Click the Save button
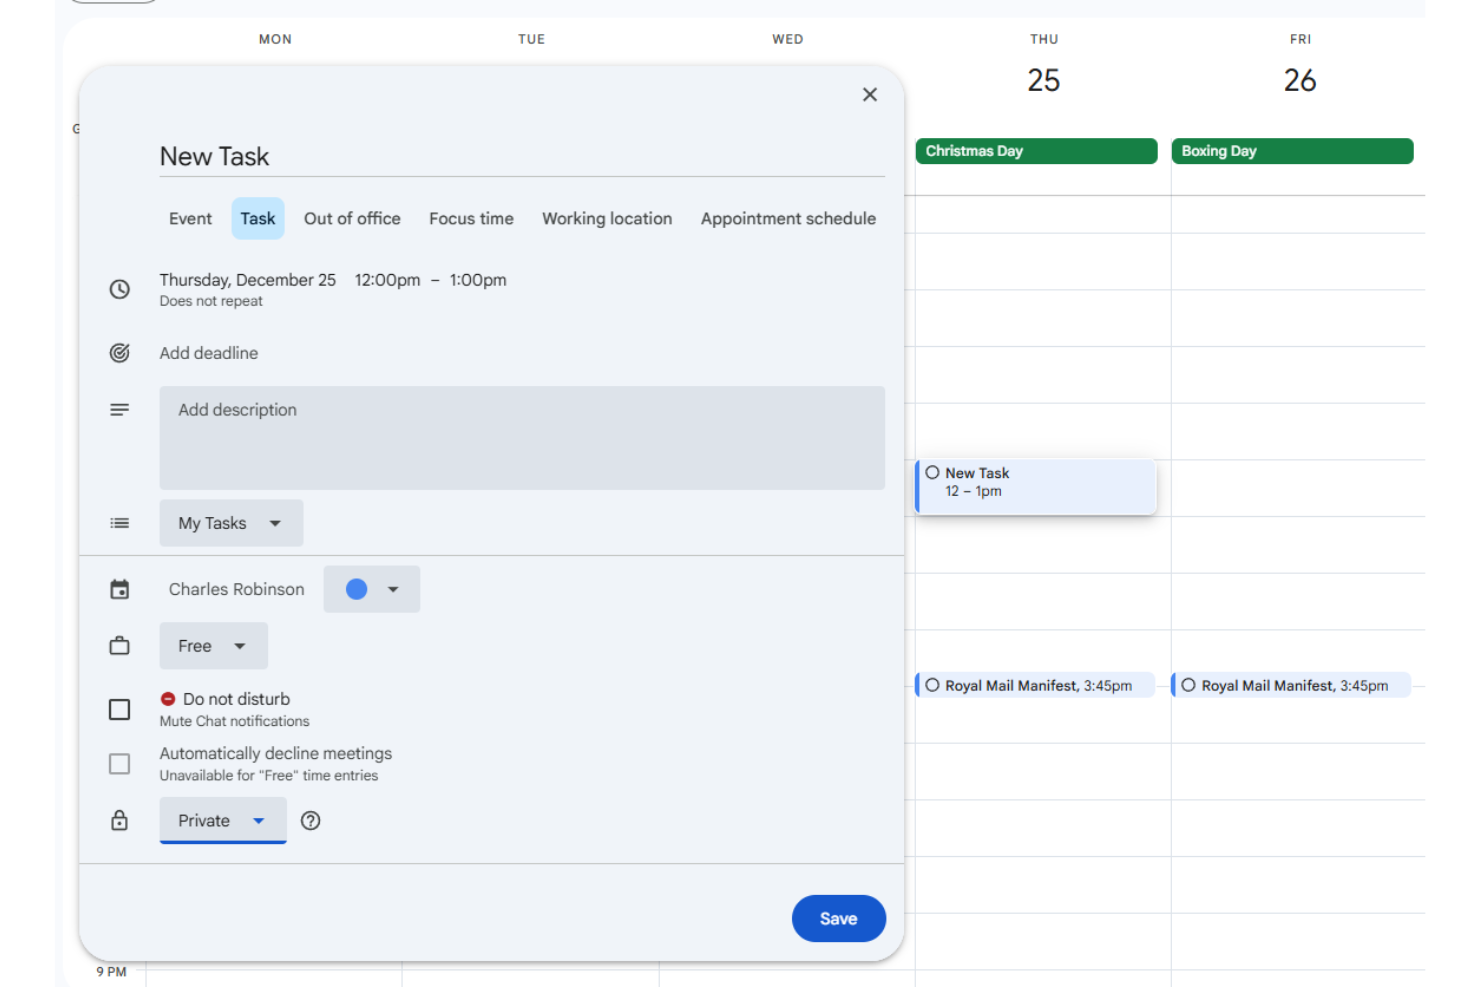Screen dimensions: 1480x987 pyautogui.click(x=838, y=918)
